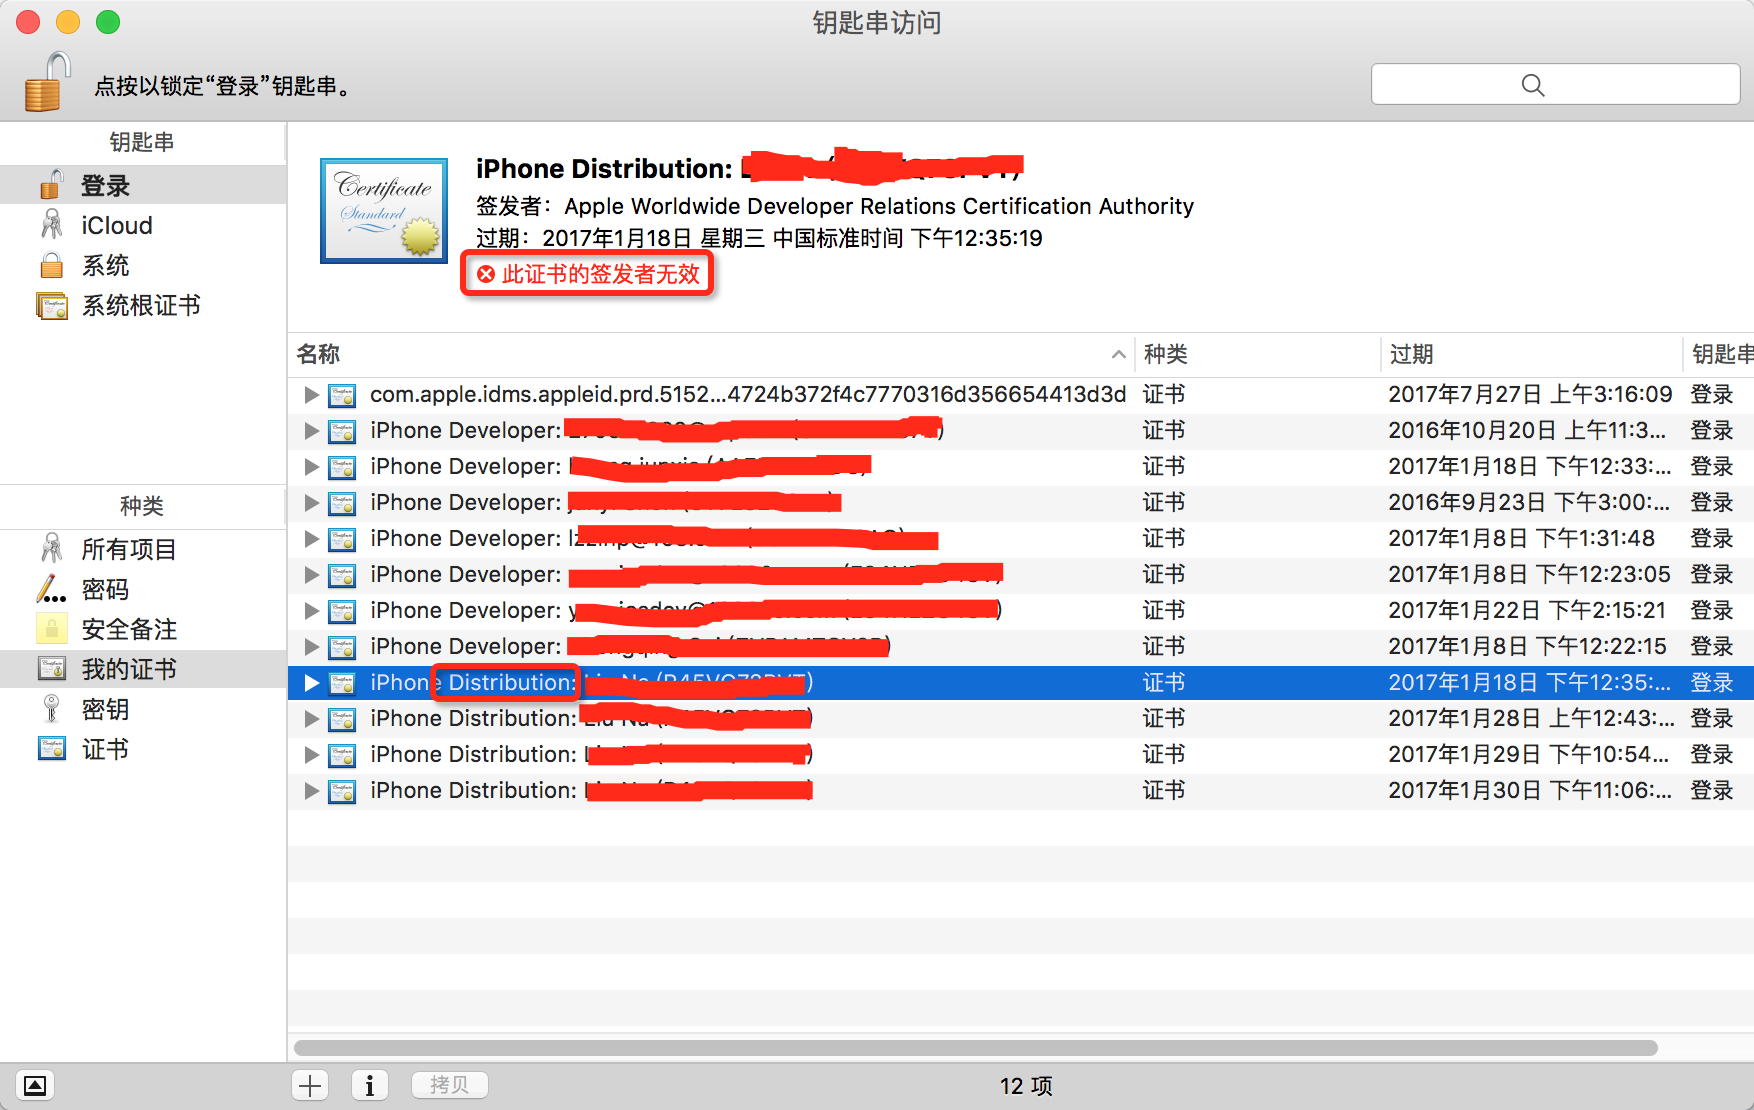Expand iPhone Developer row expiring 下午12:23:05
Screen dimensions: 1754x1110
click(x=311, y=575)
